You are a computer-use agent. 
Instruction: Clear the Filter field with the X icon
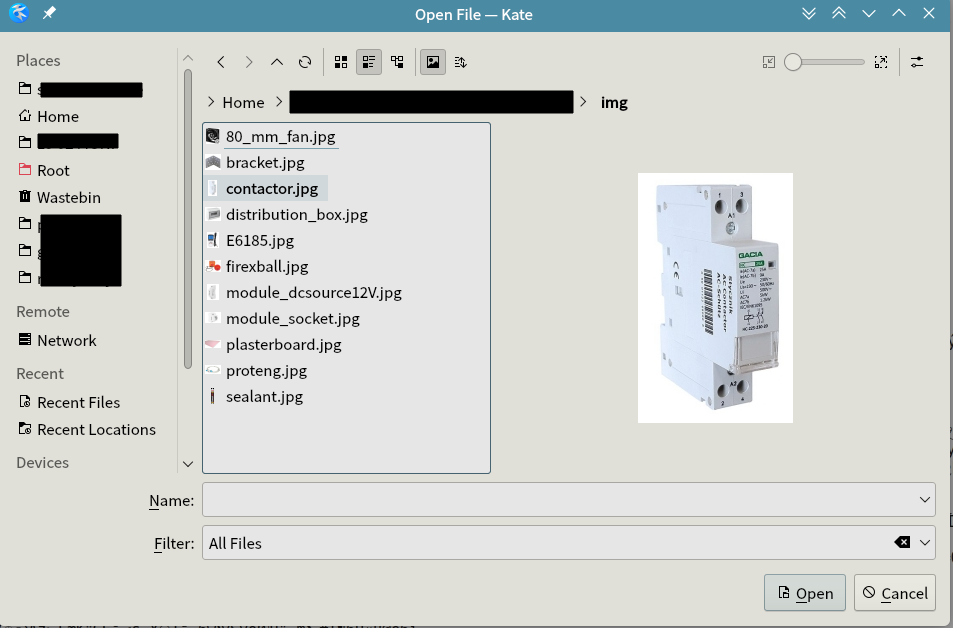[x=902, y=543]
